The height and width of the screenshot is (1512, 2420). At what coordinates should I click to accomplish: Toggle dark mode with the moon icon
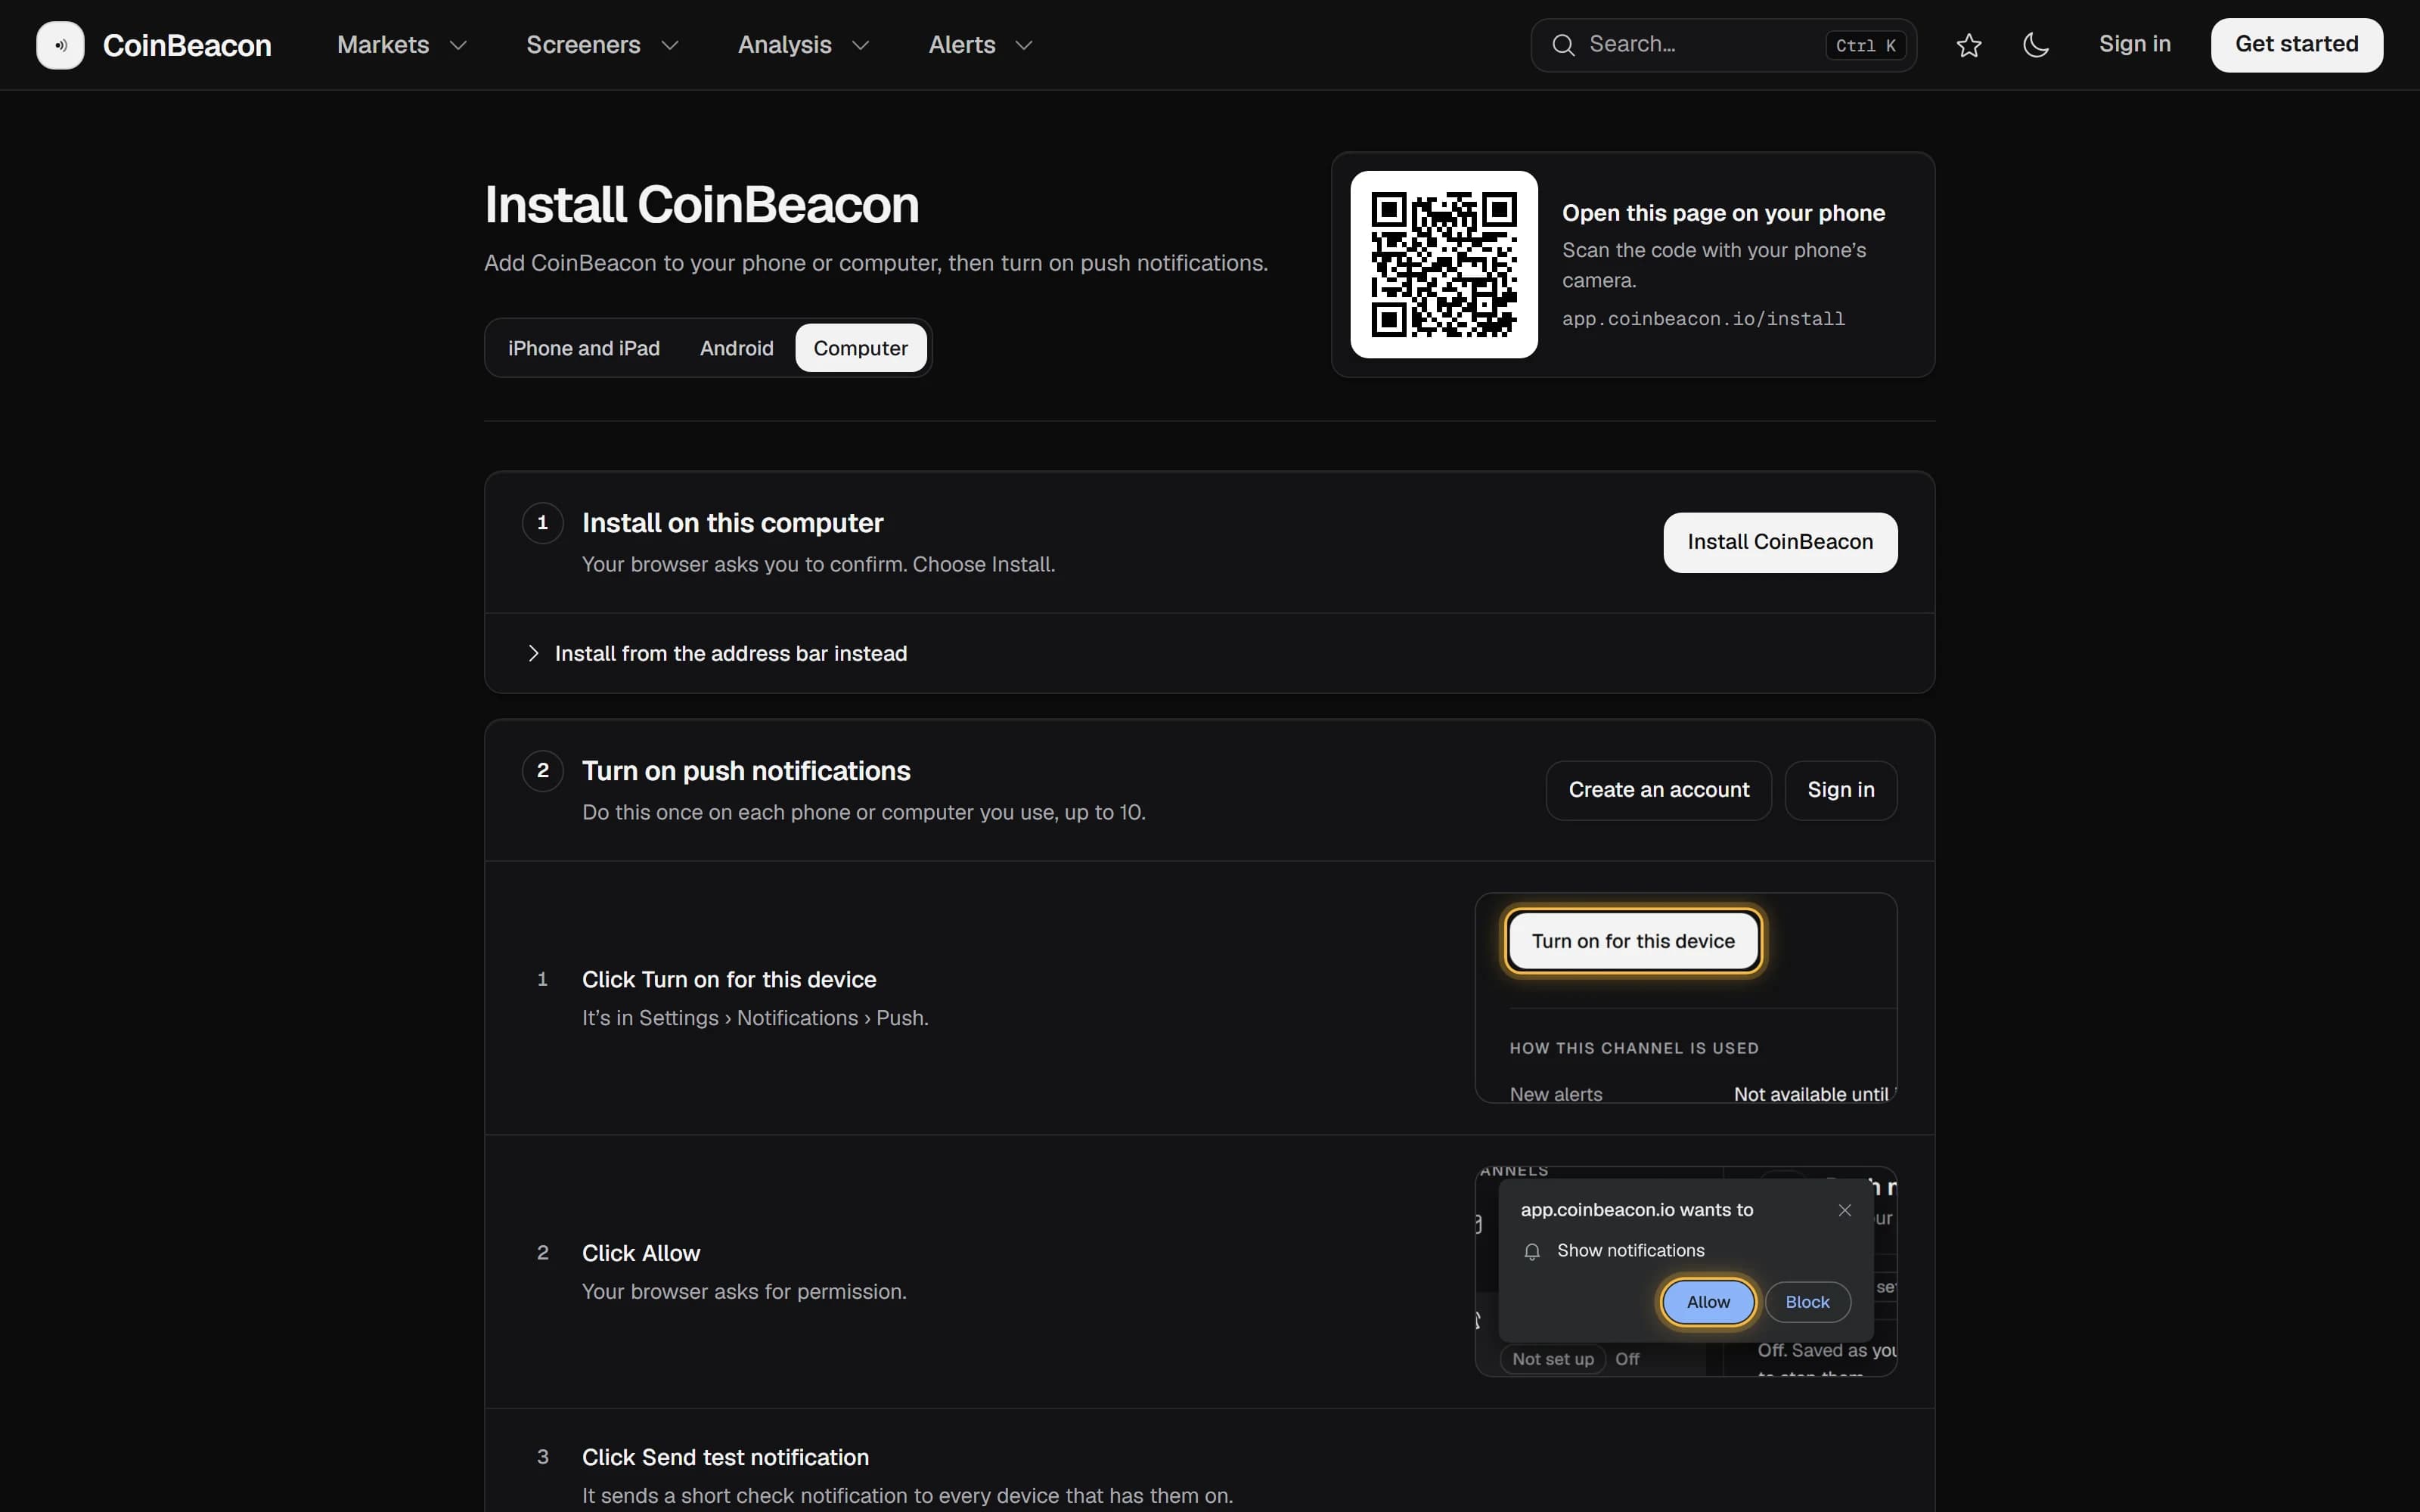2036,45
